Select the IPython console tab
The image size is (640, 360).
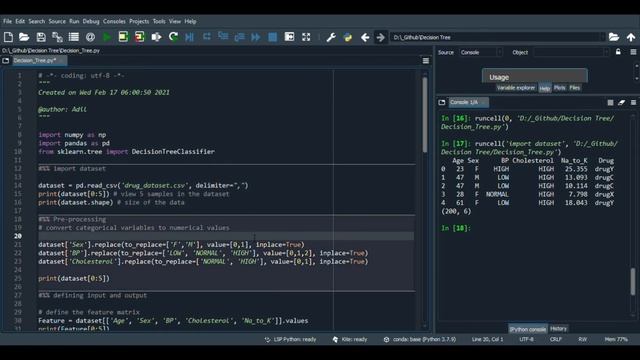tap(527, 329)
